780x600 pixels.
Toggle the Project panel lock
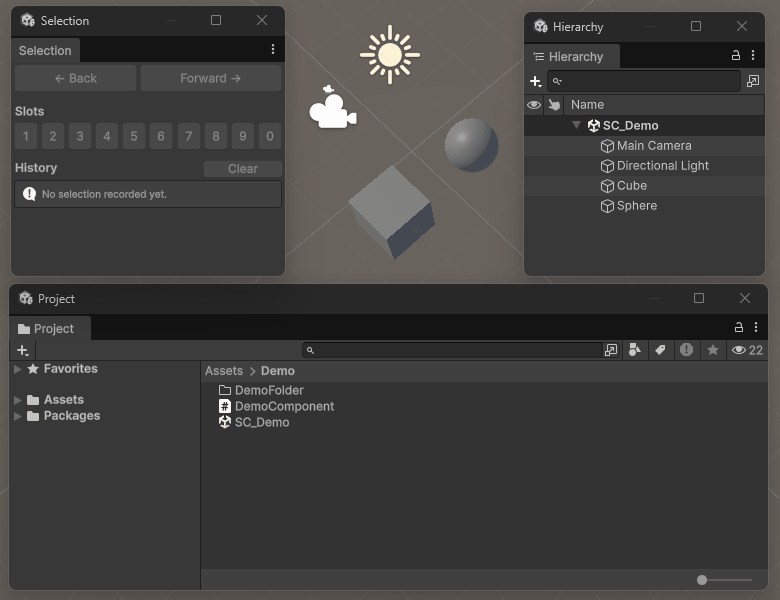[739, 327]
